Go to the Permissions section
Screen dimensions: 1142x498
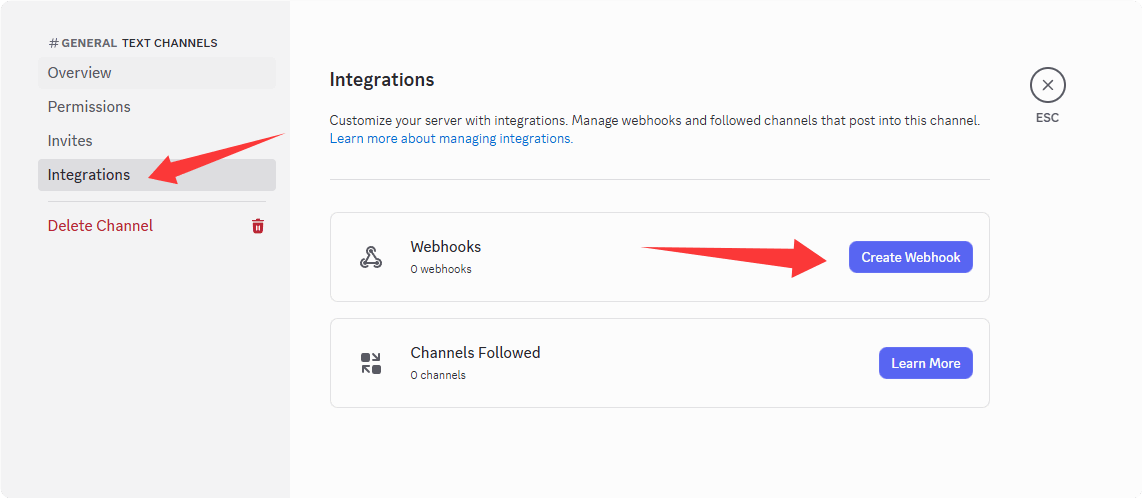tap(89, 107)
